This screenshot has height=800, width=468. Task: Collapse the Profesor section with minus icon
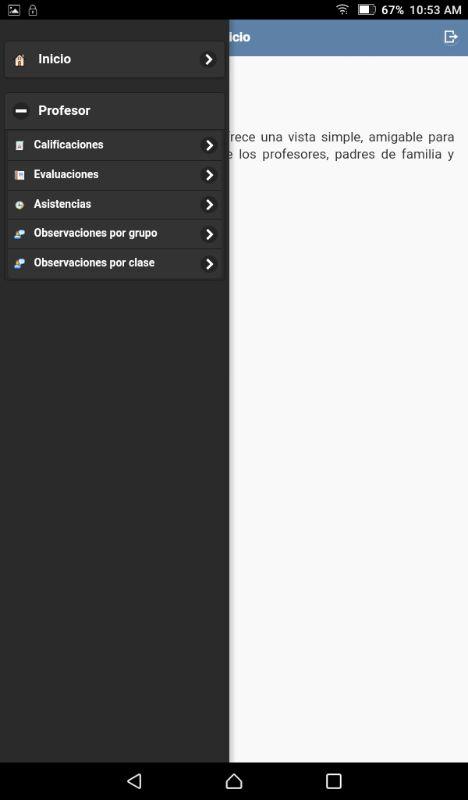coord(21,111)
